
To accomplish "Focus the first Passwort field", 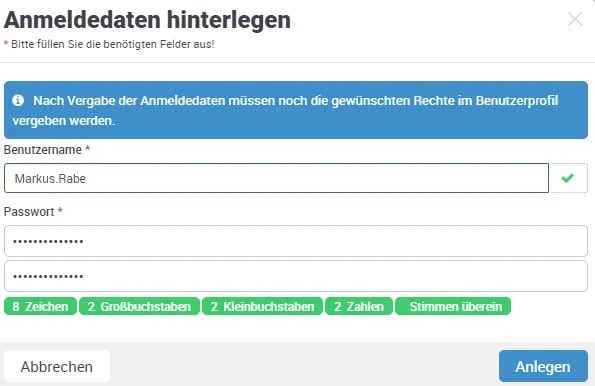I will (x=296, y=241).
